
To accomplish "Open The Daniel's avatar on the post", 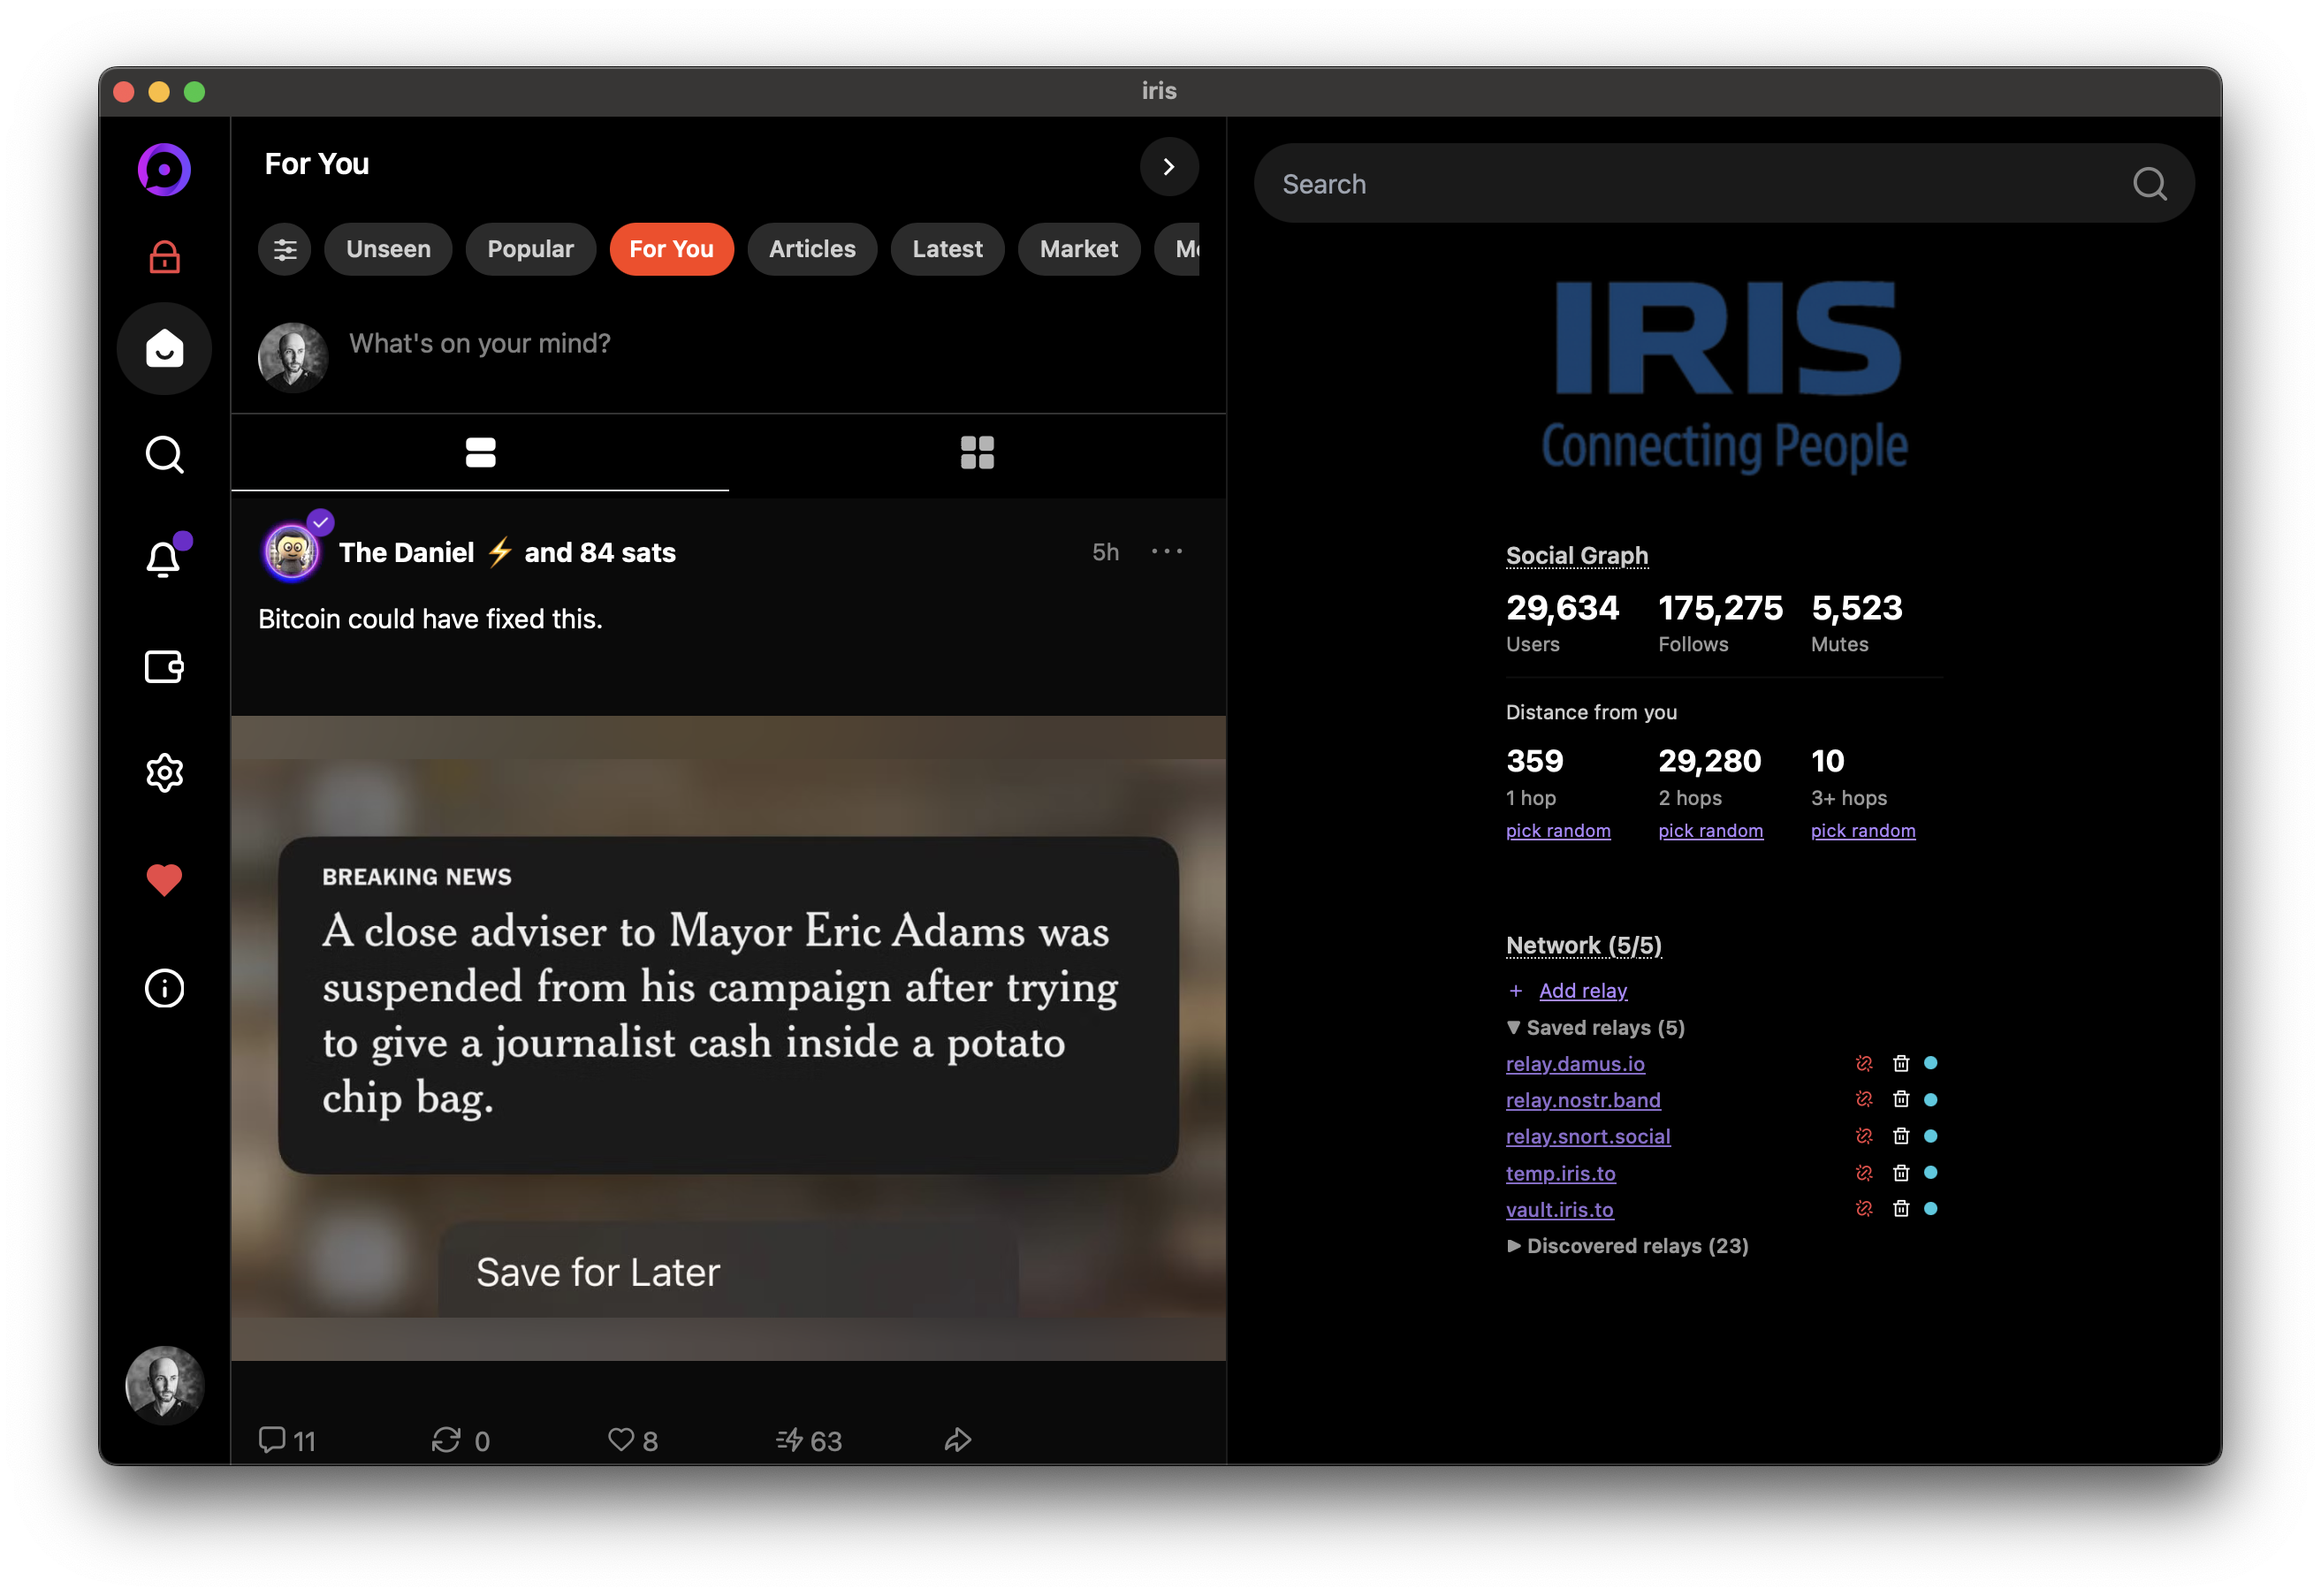I will click(291, 551).
